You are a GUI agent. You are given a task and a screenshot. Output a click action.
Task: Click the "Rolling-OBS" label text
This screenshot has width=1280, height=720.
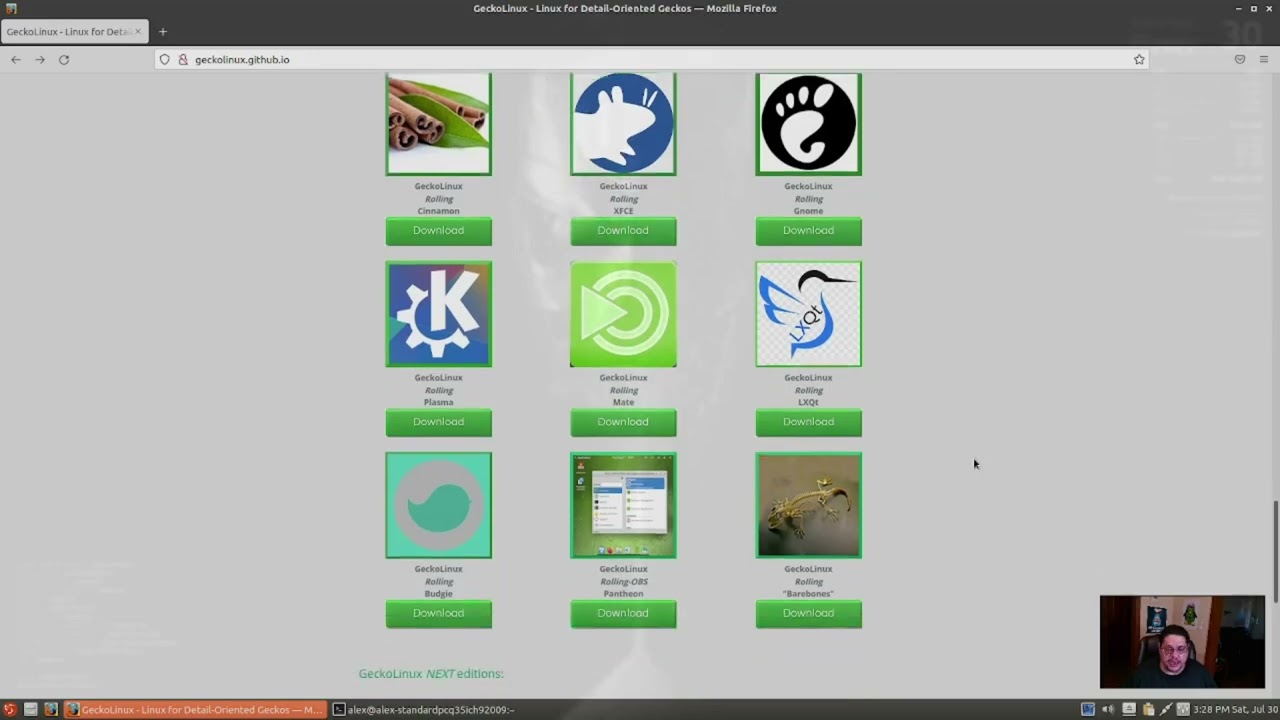tap(623, 581)
